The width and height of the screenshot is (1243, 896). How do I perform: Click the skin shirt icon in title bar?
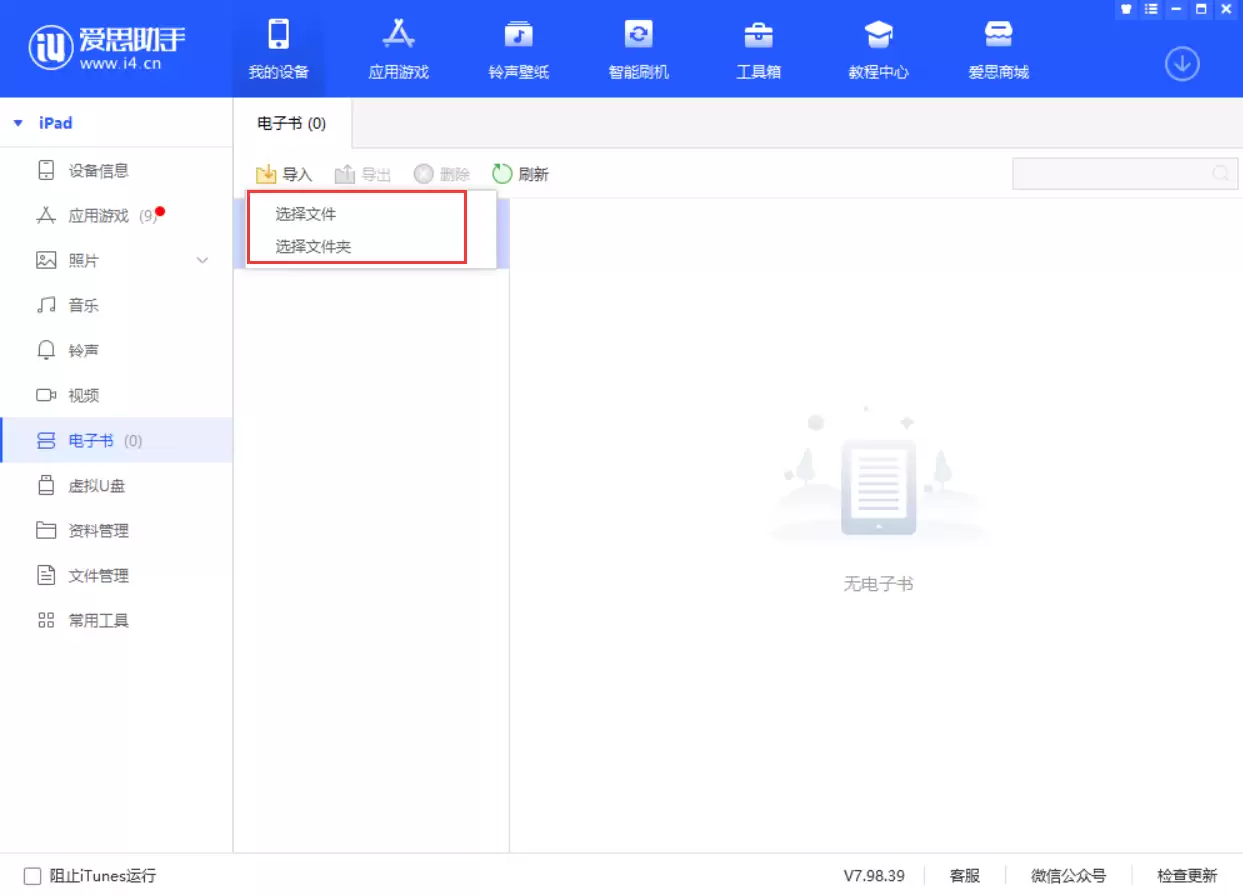click(1126, 9)
